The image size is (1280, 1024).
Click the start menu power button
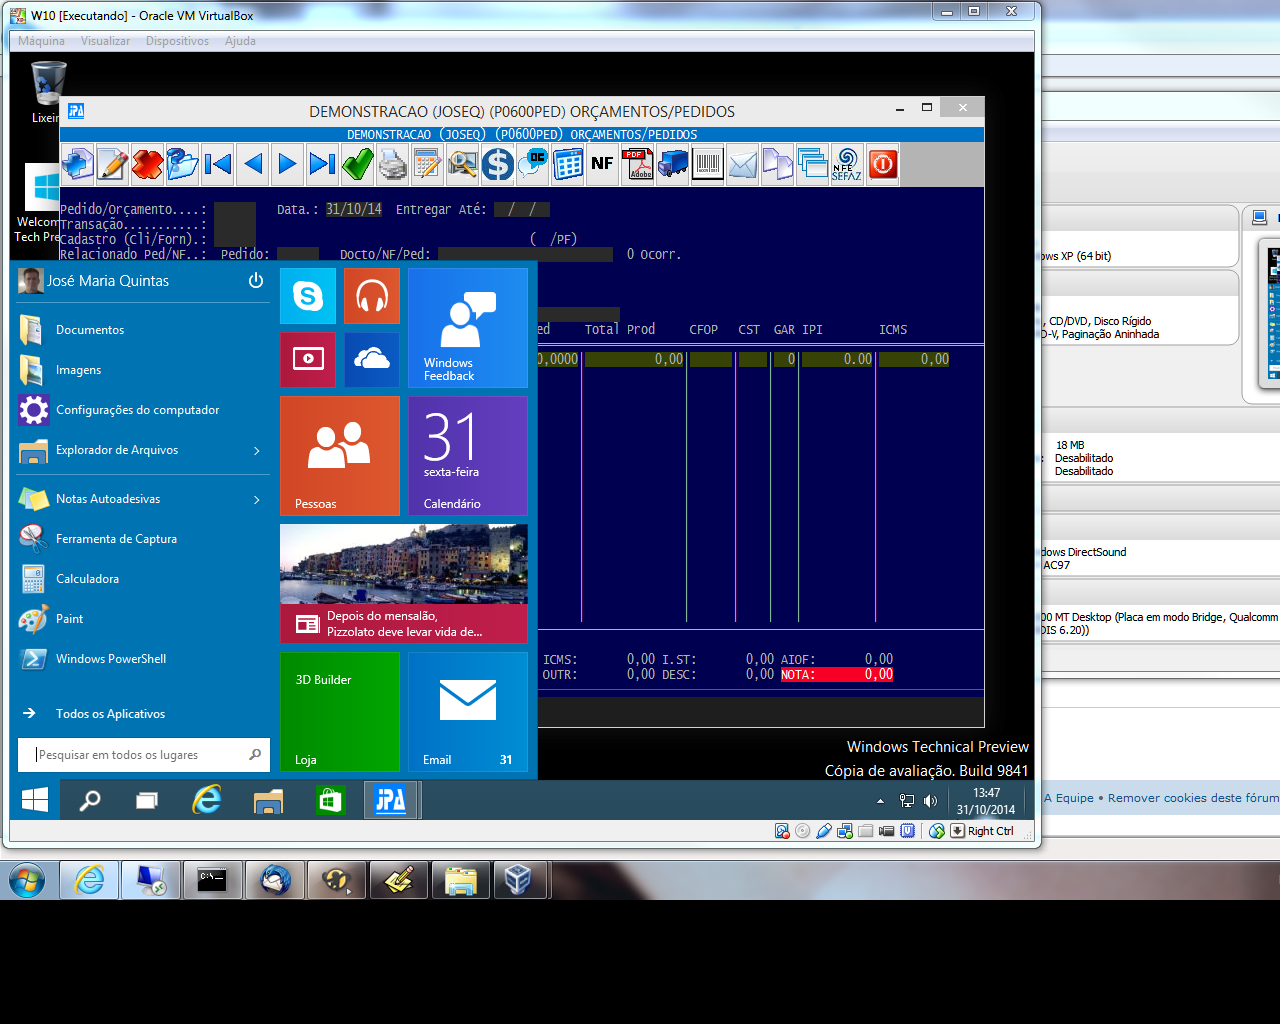pyautogui.click(x=256, y=281)
